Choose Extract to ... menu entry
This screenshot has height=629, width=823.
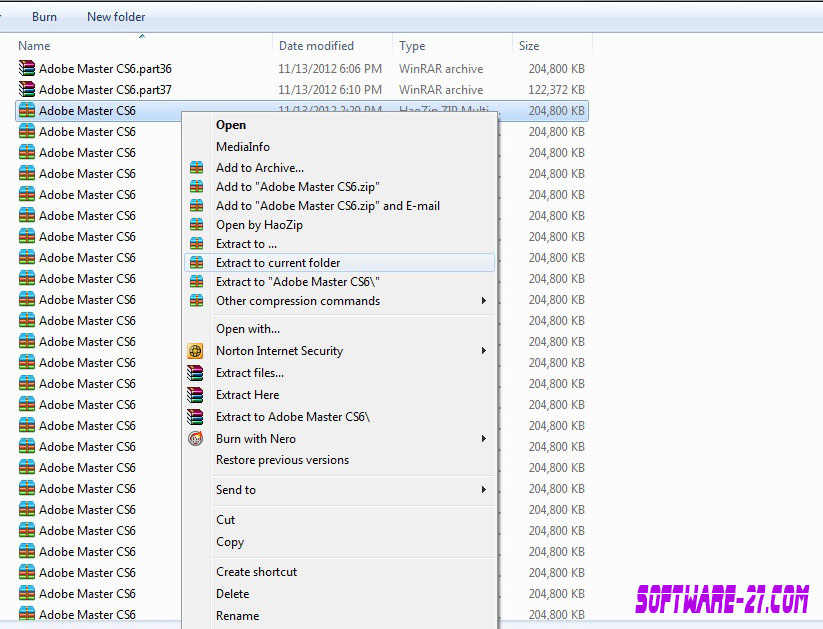click(246, 244)
